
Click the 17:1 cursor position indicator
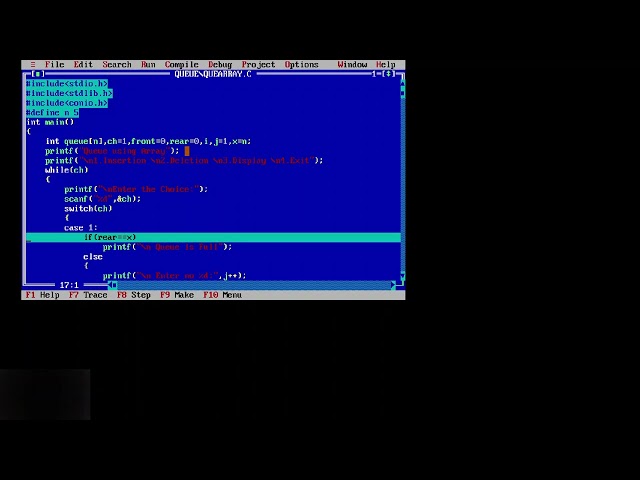click(69, 285)
